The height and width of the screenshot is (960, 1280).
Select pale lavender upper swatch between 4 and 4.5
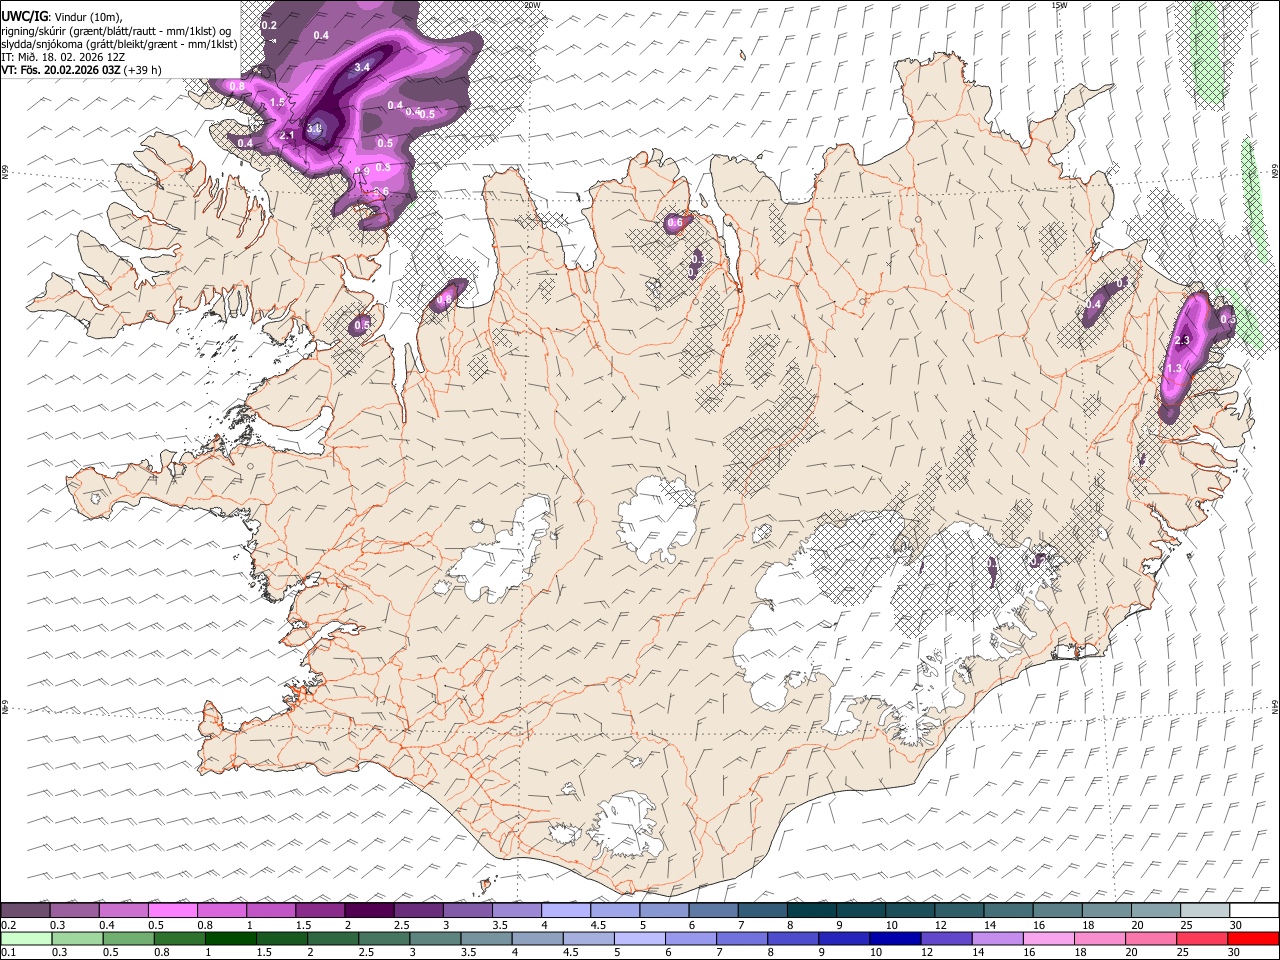click(565, 911)
